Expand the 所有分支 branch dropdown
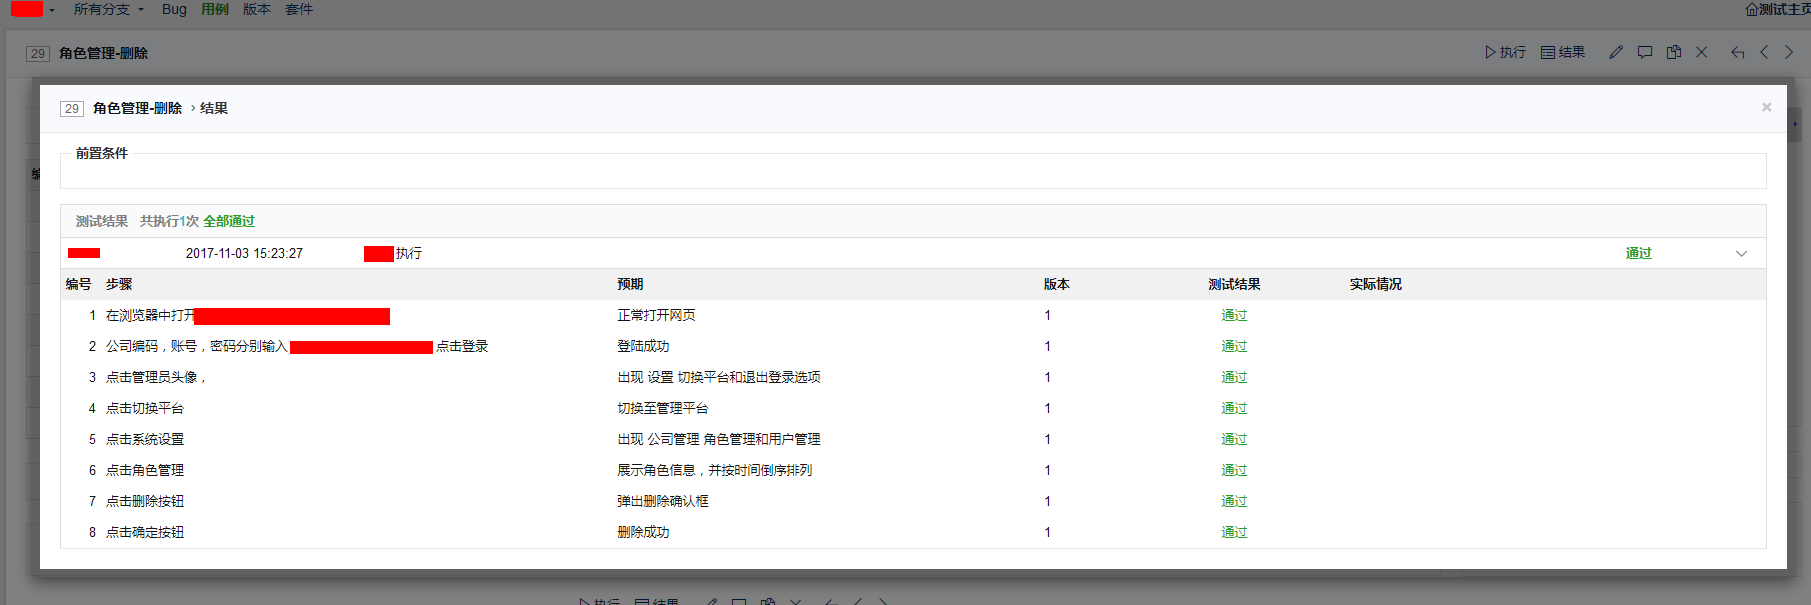The width and height of the screenshot is (1811, 605). point(108,9)
